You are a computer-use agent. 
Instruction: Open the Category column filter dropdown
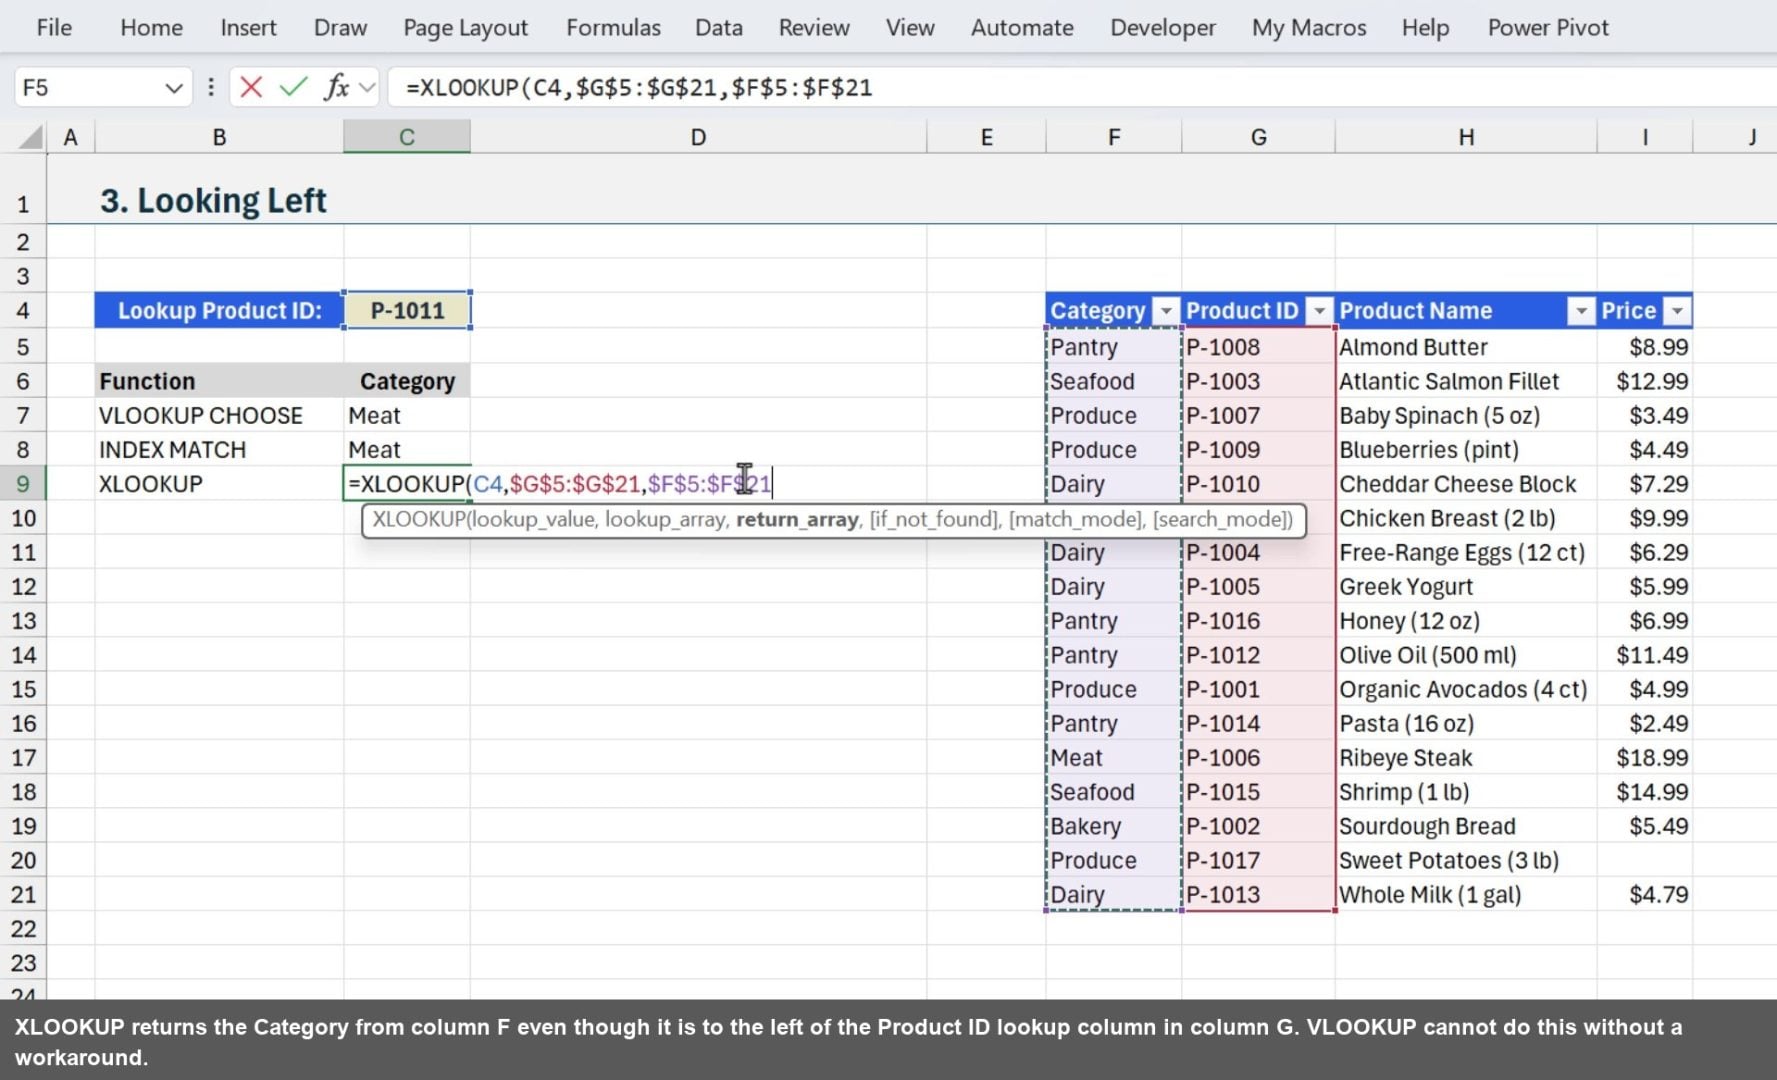pos(1165,311)
